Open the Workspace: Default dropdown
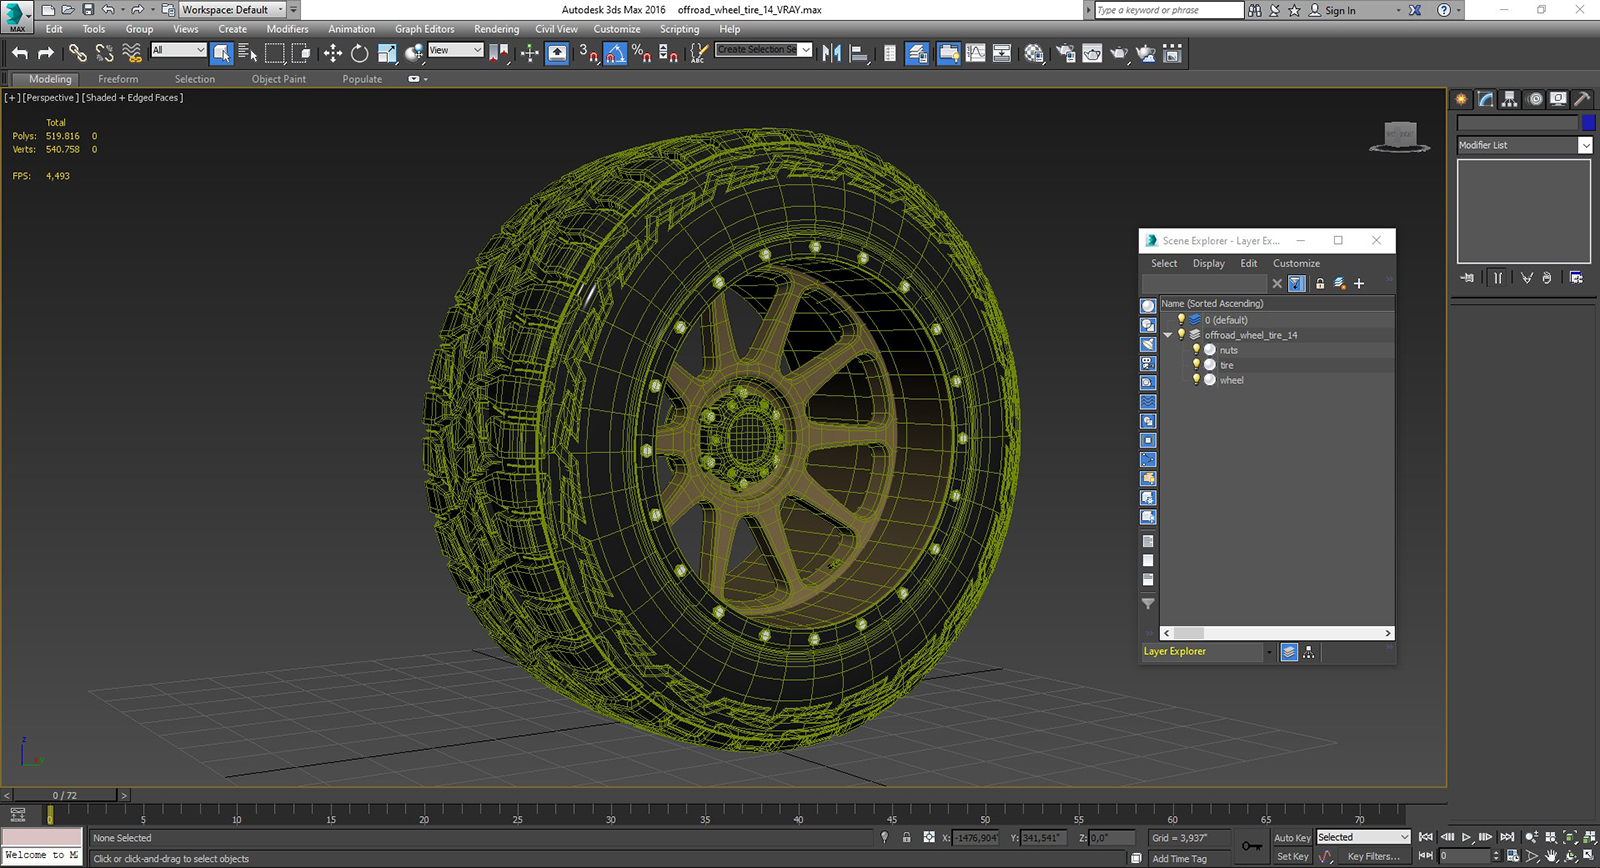Image resolution: width=1600 pixels, height=868 pixels. [x=232, y=10]
